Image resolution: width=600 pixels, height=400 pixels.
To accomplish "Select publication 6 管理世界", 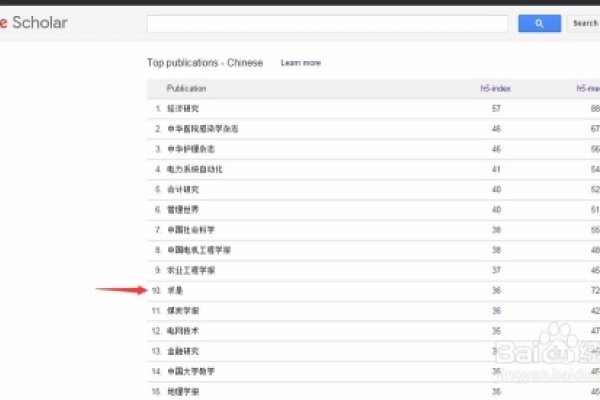I will tap(183, 210).
